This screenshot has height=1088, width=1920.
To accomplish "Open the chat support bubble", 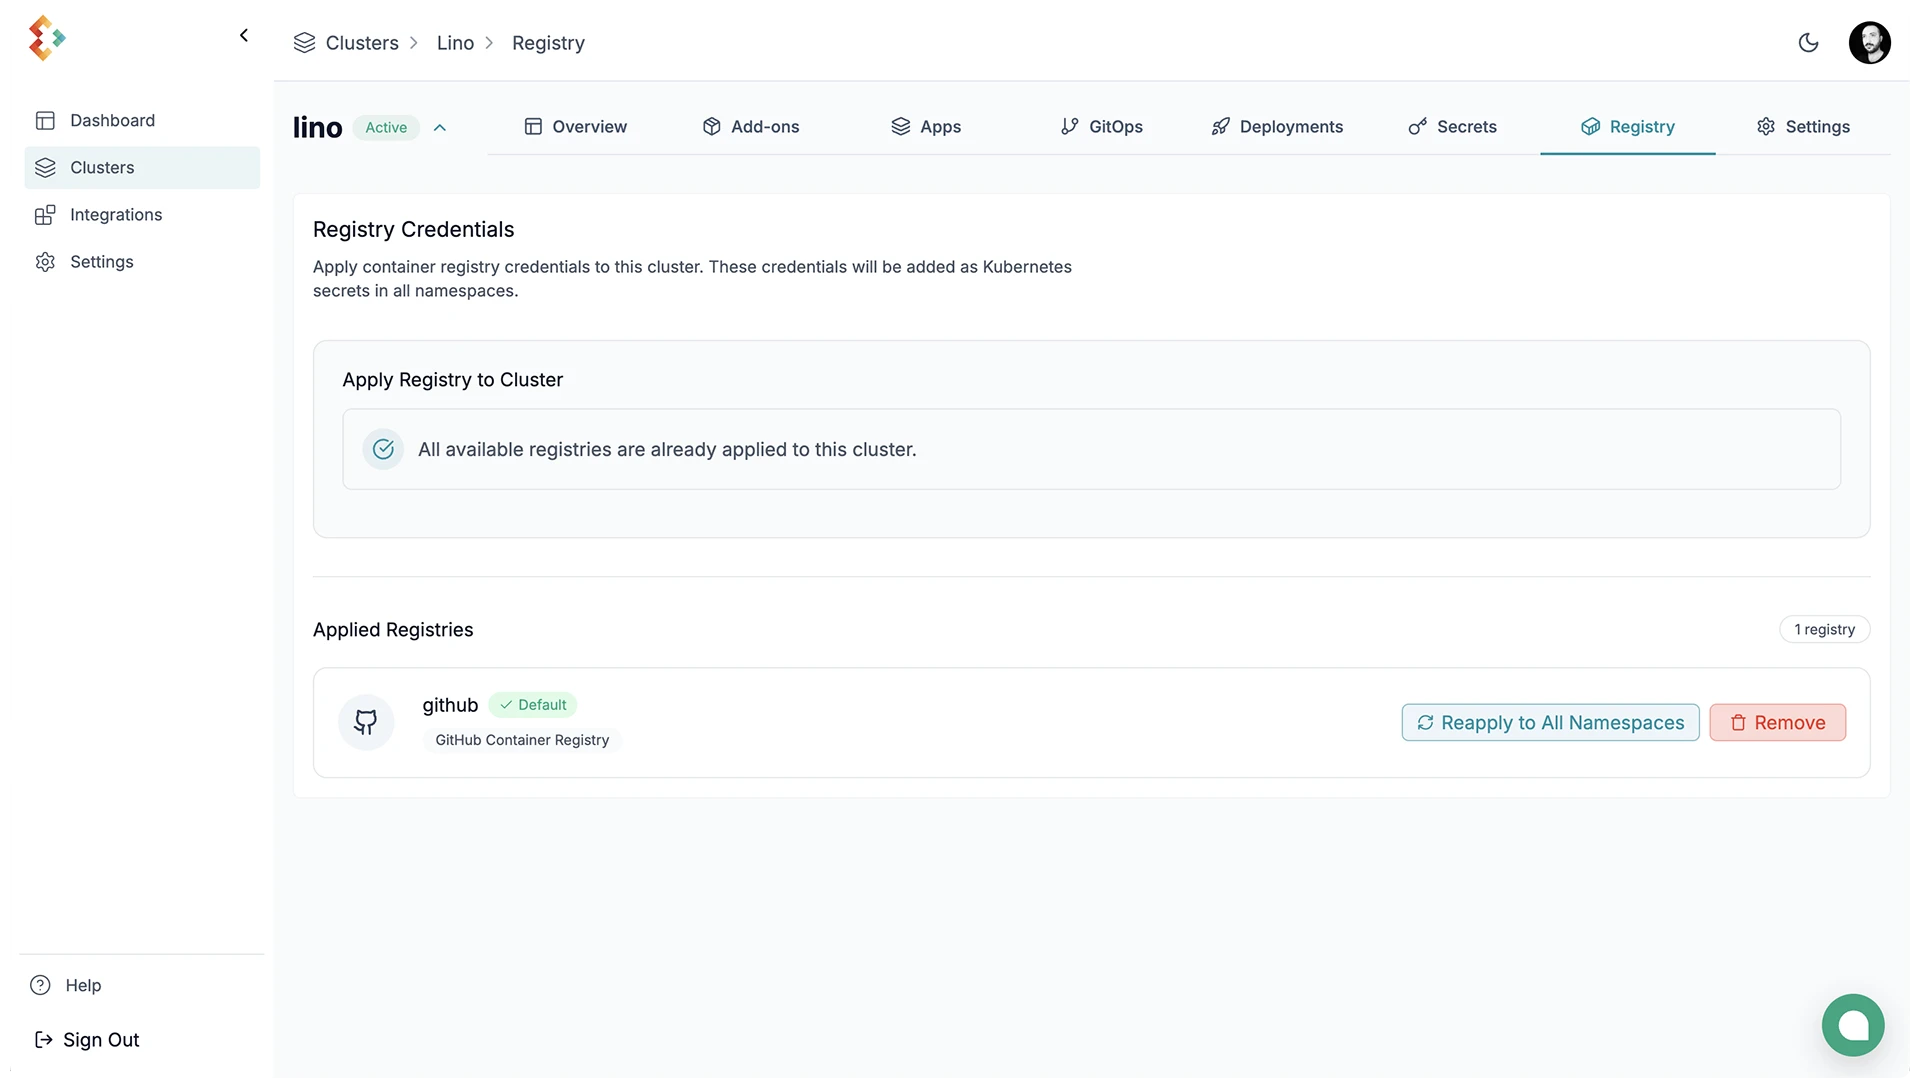I will point(1852,1025).
